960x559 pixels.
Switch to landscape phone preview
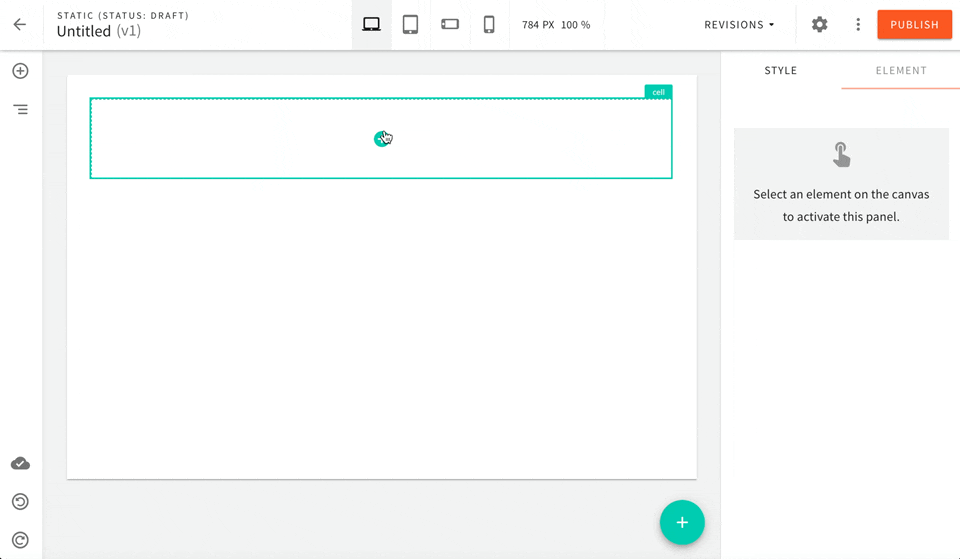(x=450, y=25)
